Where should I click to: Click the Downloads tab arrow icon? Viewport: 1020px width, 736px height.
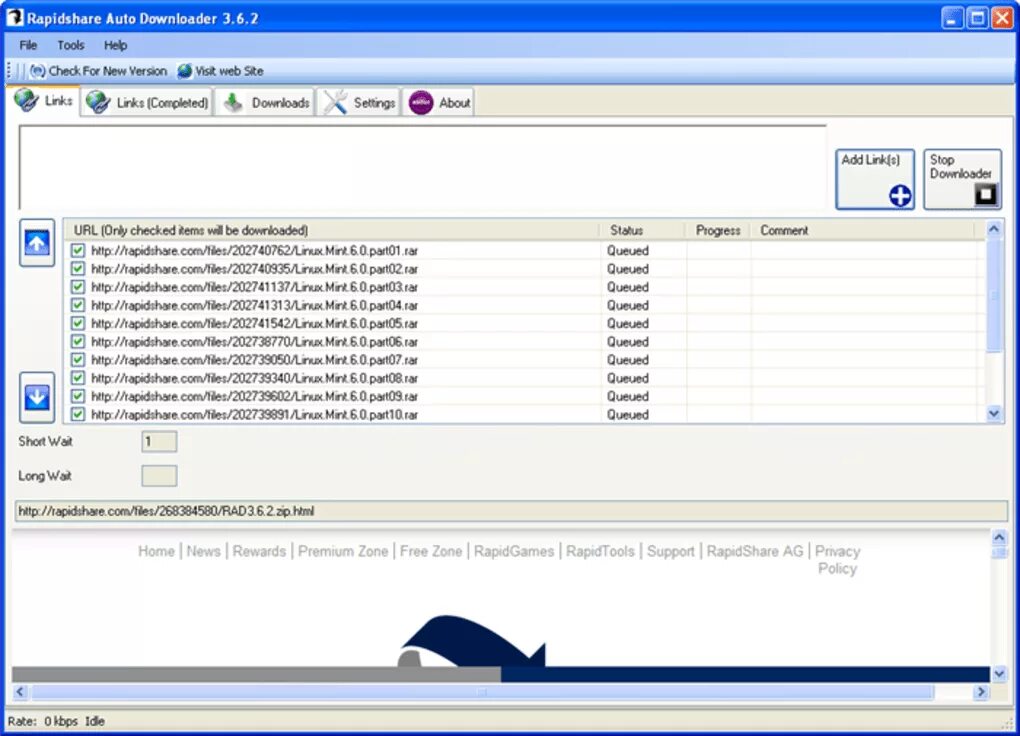233,102
